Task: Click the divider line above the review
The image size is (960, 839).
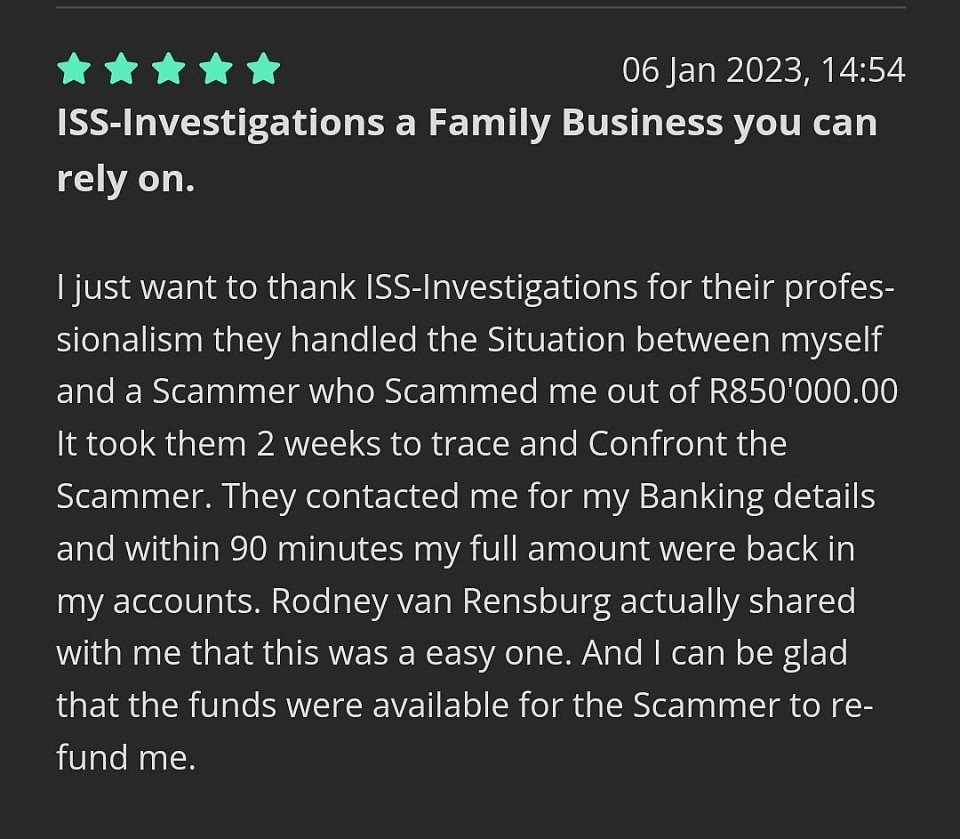Action: click(x=481, y=7)
